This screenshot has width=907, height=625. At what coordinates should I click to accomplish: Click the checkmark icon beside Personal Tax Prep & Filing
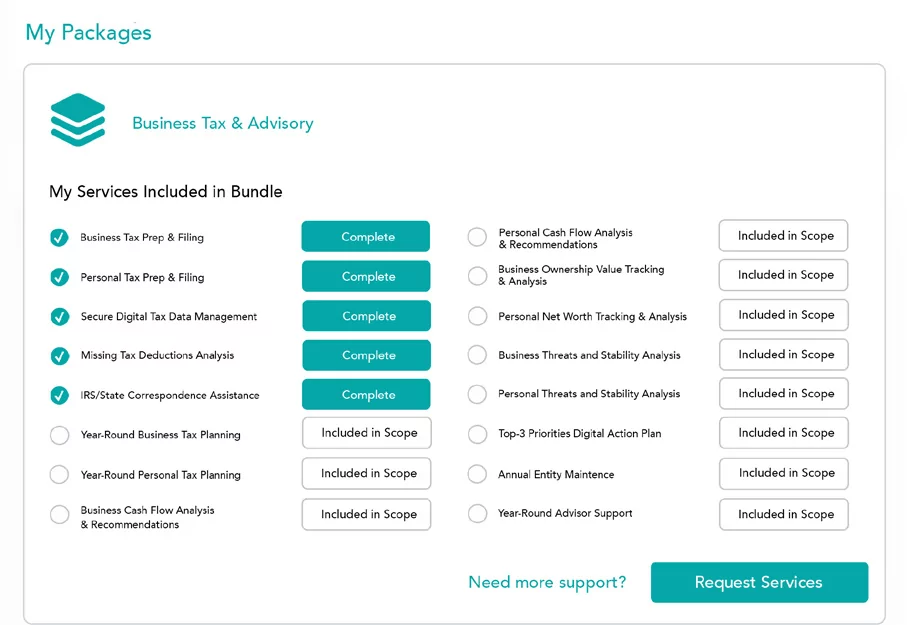59,277
